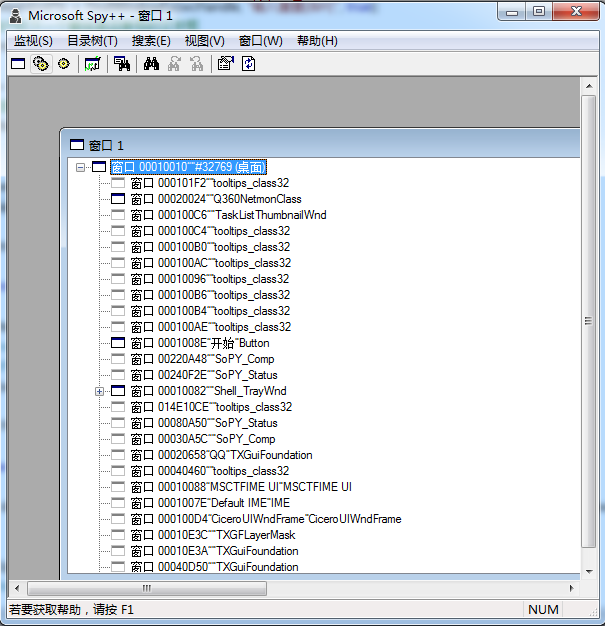
Task: Click icon beside 00020024 Q360NetmonClass
Action: point(118,199)
